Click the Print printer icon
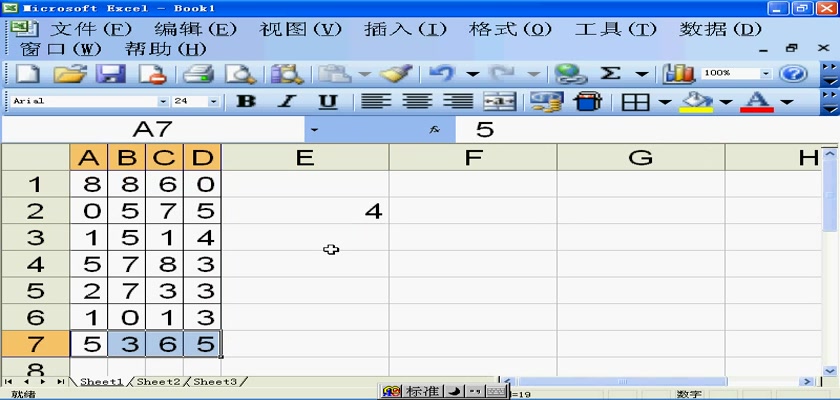 point(199,73)
